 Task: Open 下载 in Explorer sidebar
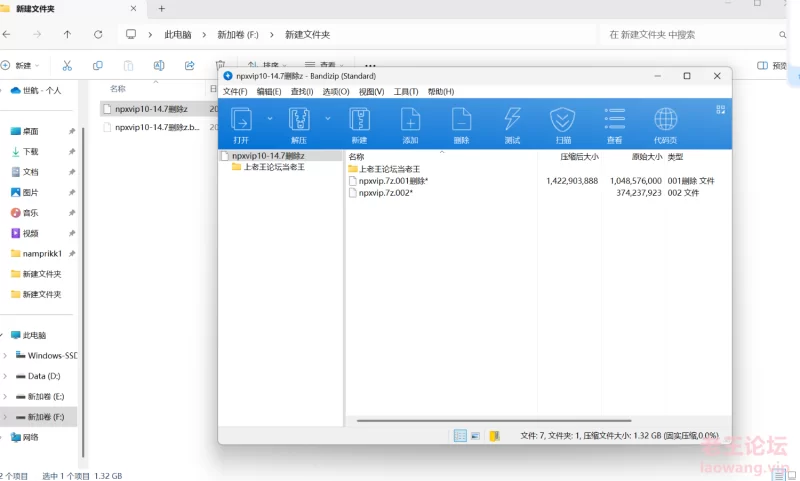[30, 151]
